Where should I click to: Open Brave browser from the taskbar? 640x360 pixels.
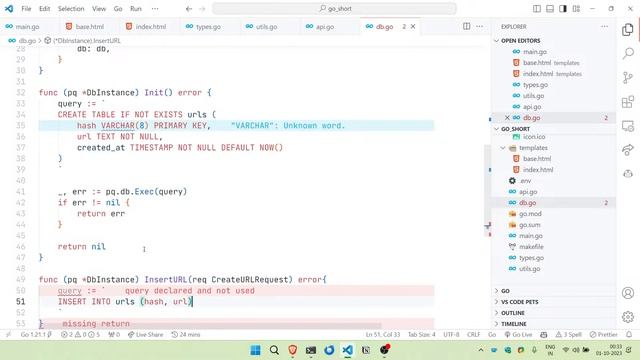click(293, 350)
